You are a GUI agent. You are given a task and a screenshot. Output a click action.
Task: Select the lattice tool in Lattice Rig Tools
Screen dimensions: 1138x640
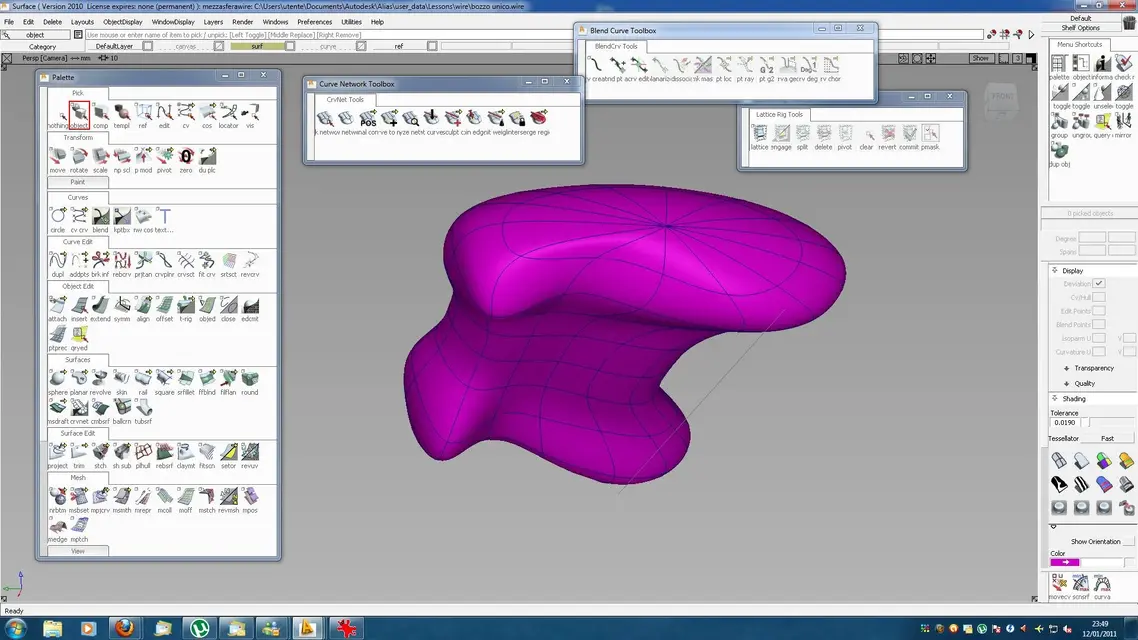(759, 136)
